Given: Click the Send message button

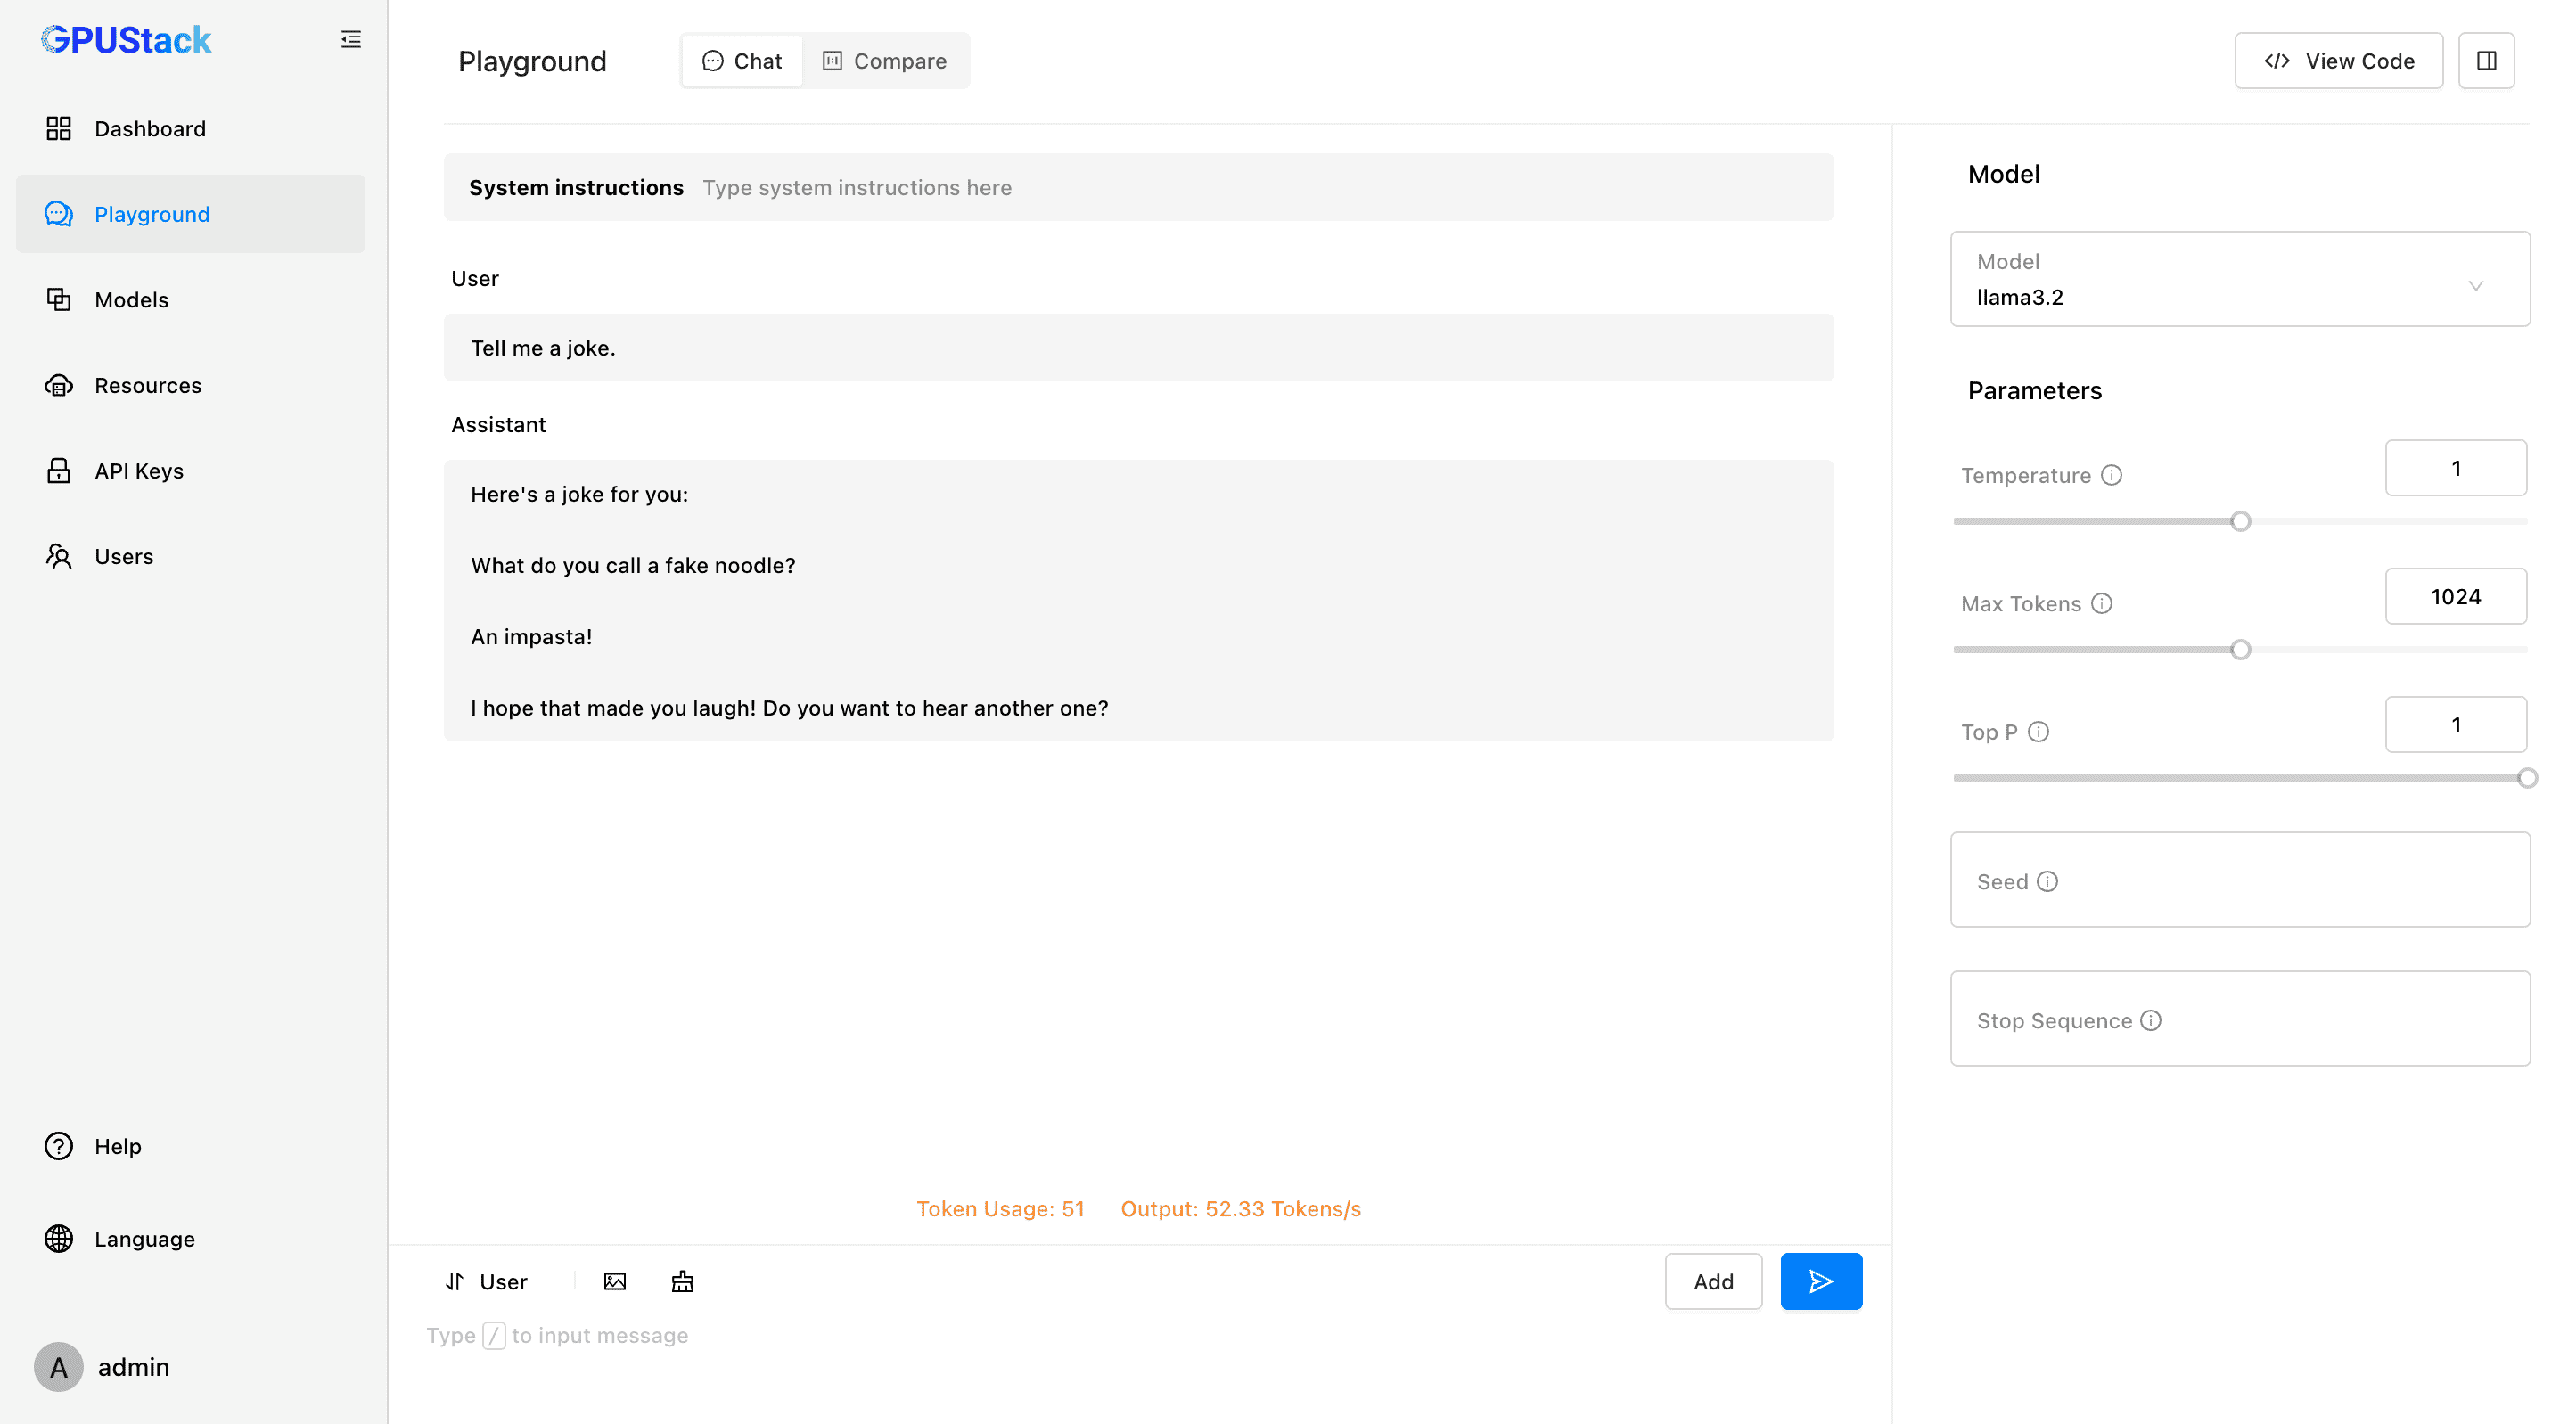Looking at the screenshot, I should pyautogui.click(x=1822, y=1282).
